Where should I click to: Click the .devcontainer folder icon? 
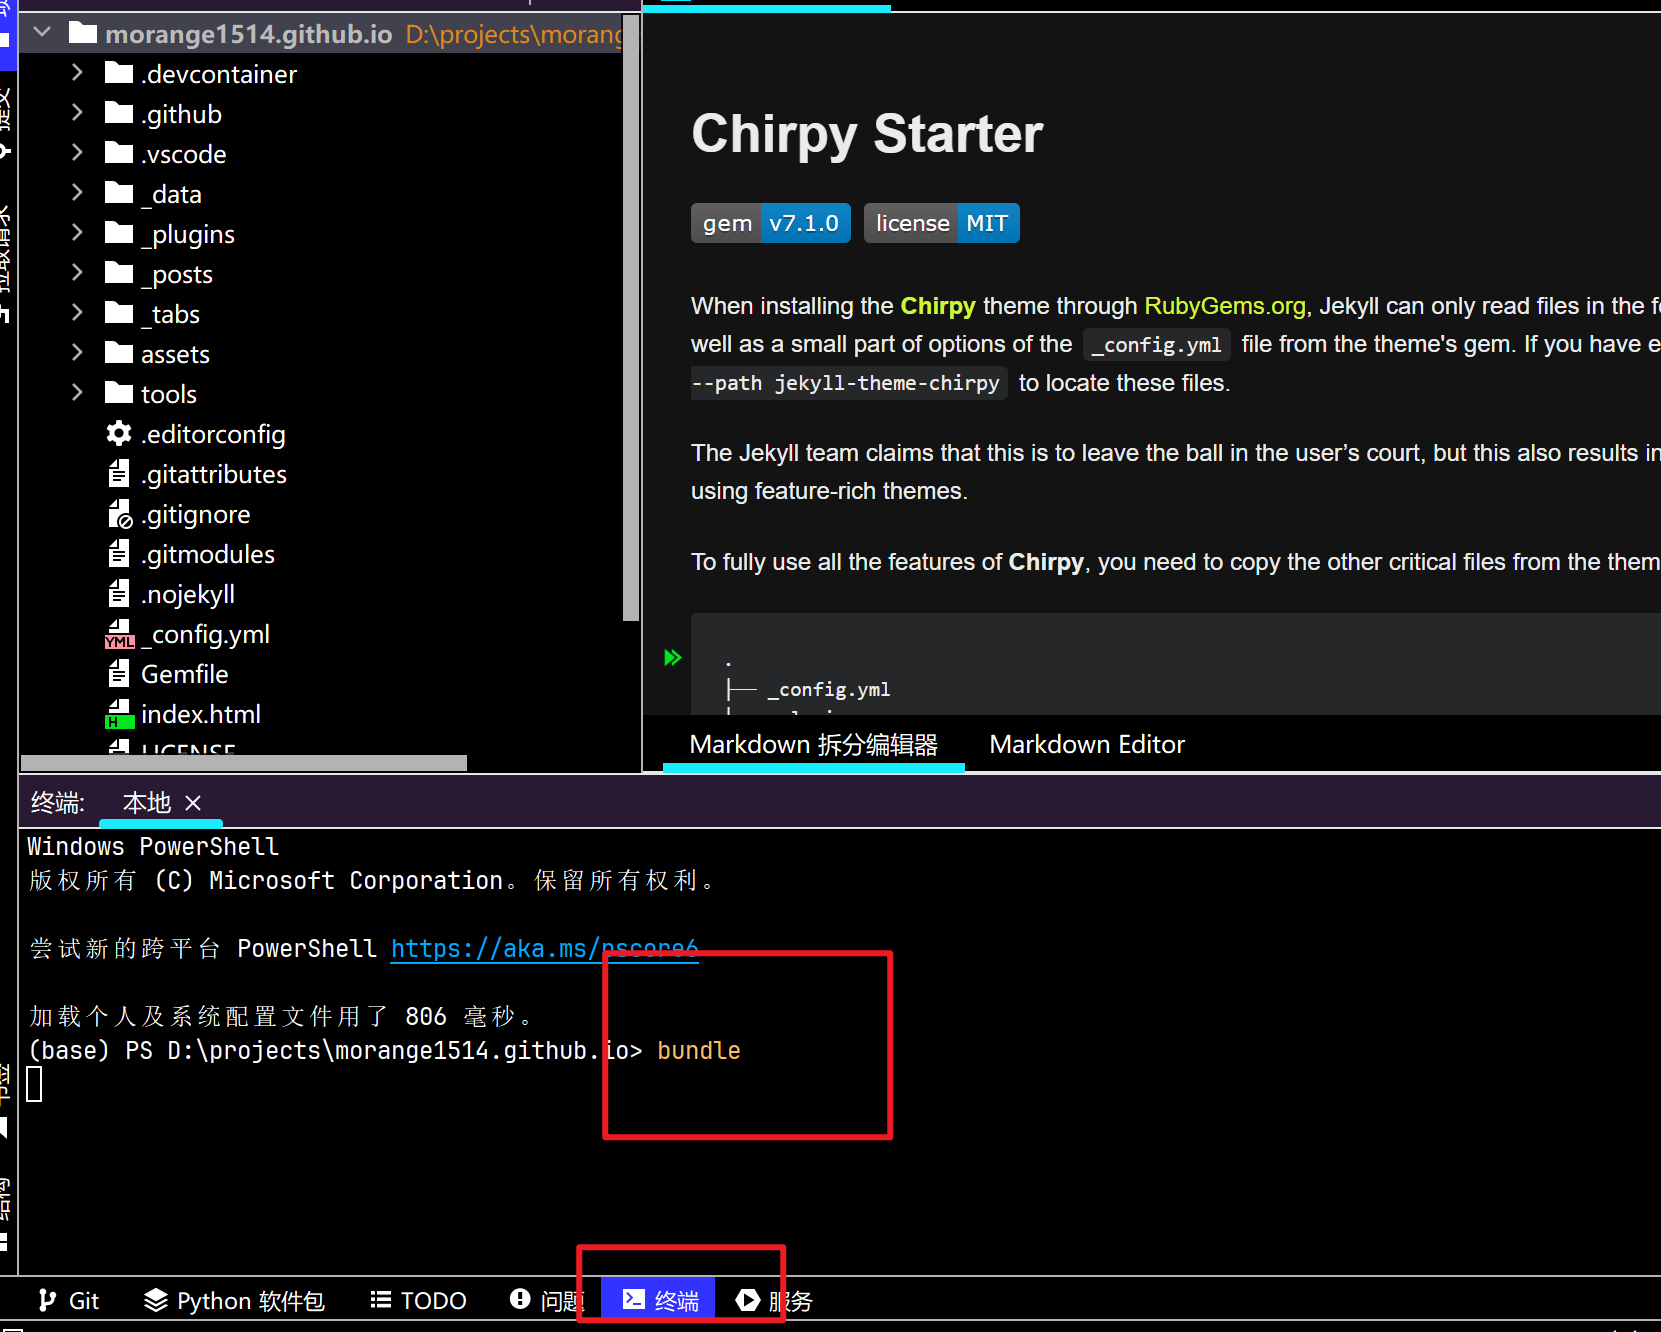[x=119, y=72]
